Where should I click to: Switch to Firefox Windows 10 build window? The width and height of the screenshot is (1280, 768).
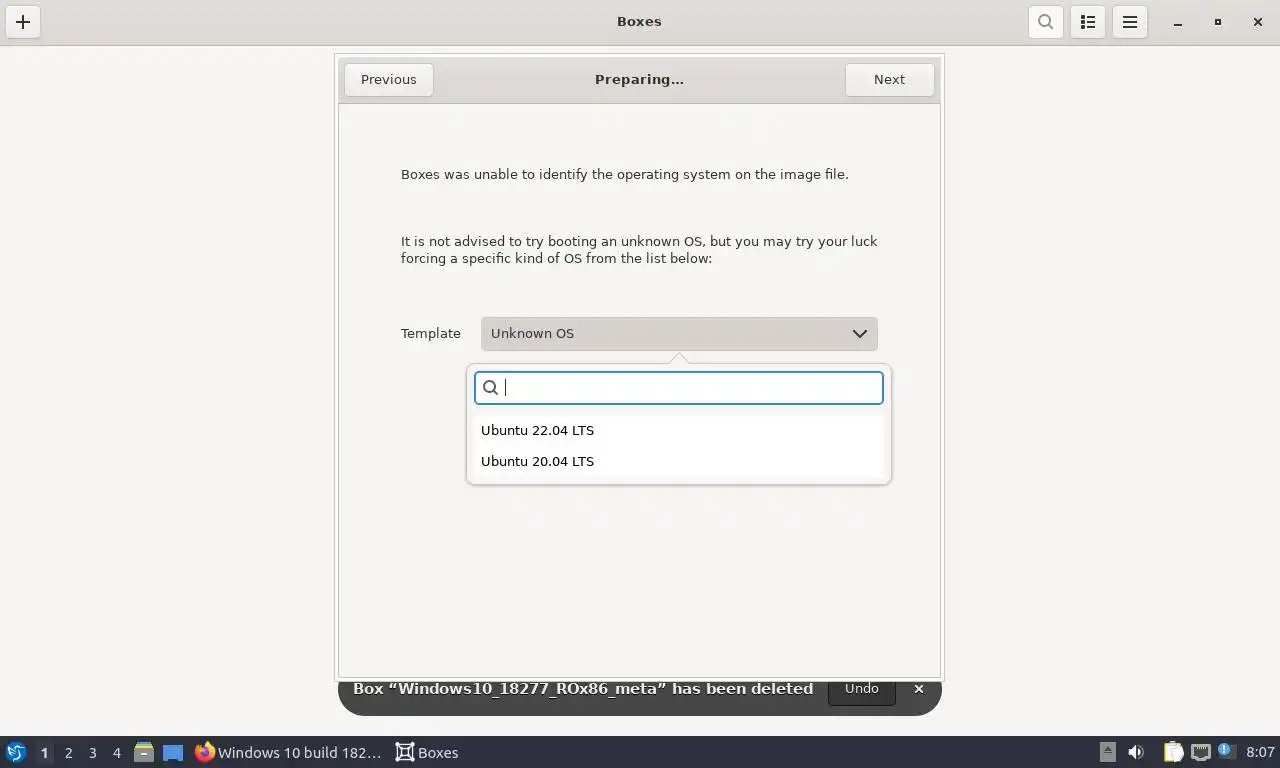(x=288, y=752)
